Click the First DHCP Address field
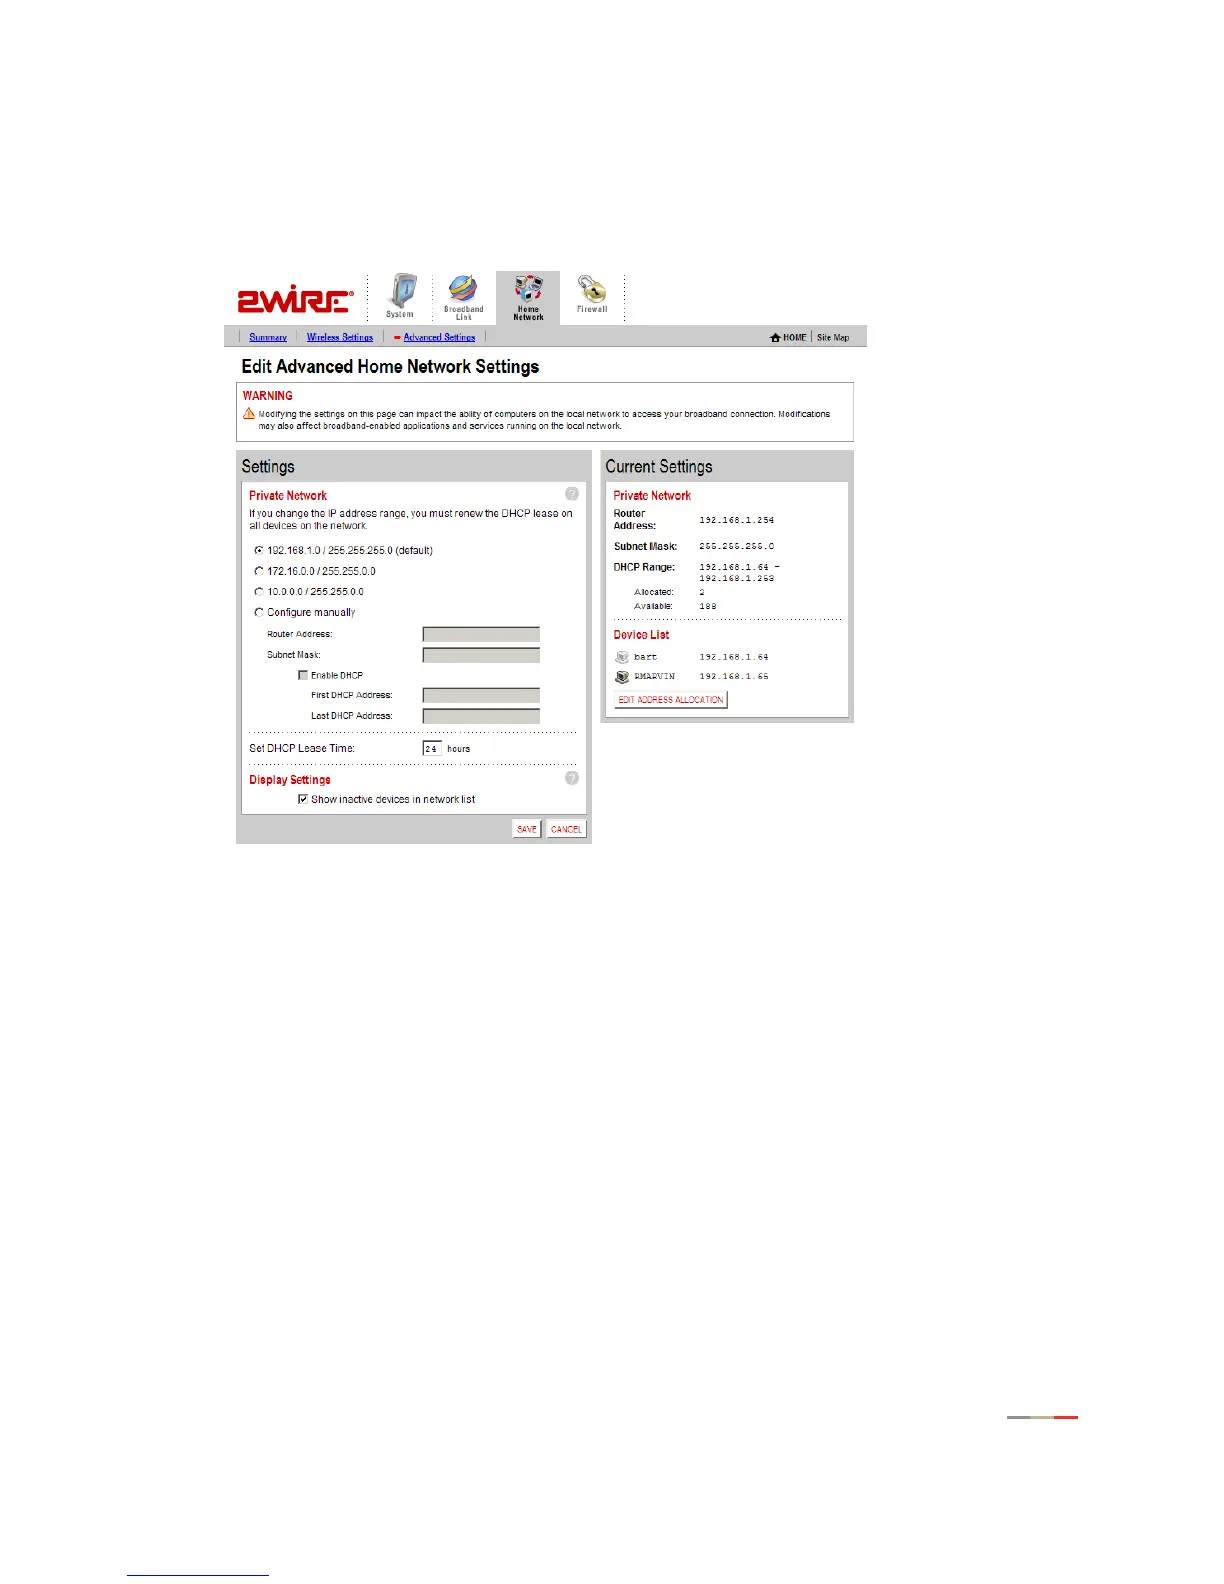This screenshot has height=1584, width=1224. [481, 695]
